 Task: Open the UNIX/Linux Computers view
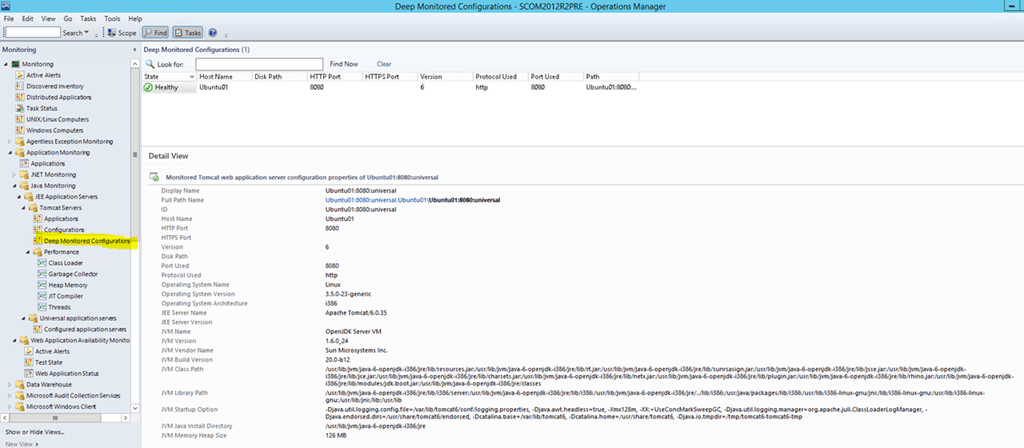[x=57, y=120]
